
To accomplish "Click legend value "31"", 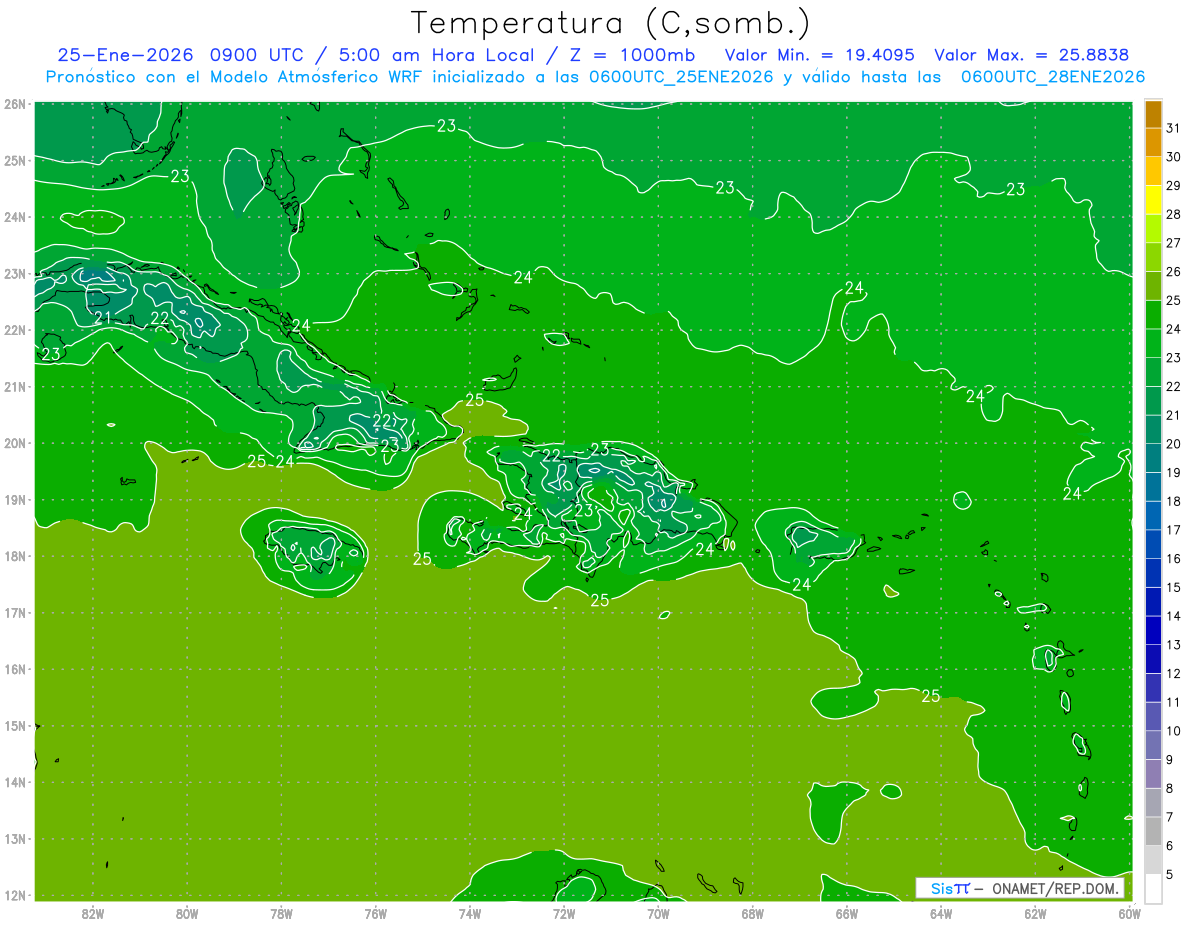I will point(1173,128).
